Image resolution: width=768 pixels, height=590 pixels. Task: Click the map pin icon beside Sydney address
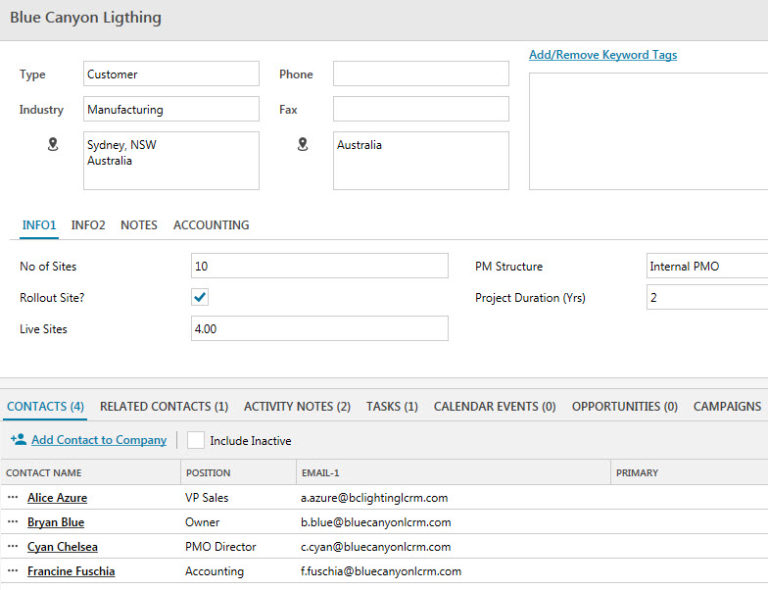[x=53, y=144]
